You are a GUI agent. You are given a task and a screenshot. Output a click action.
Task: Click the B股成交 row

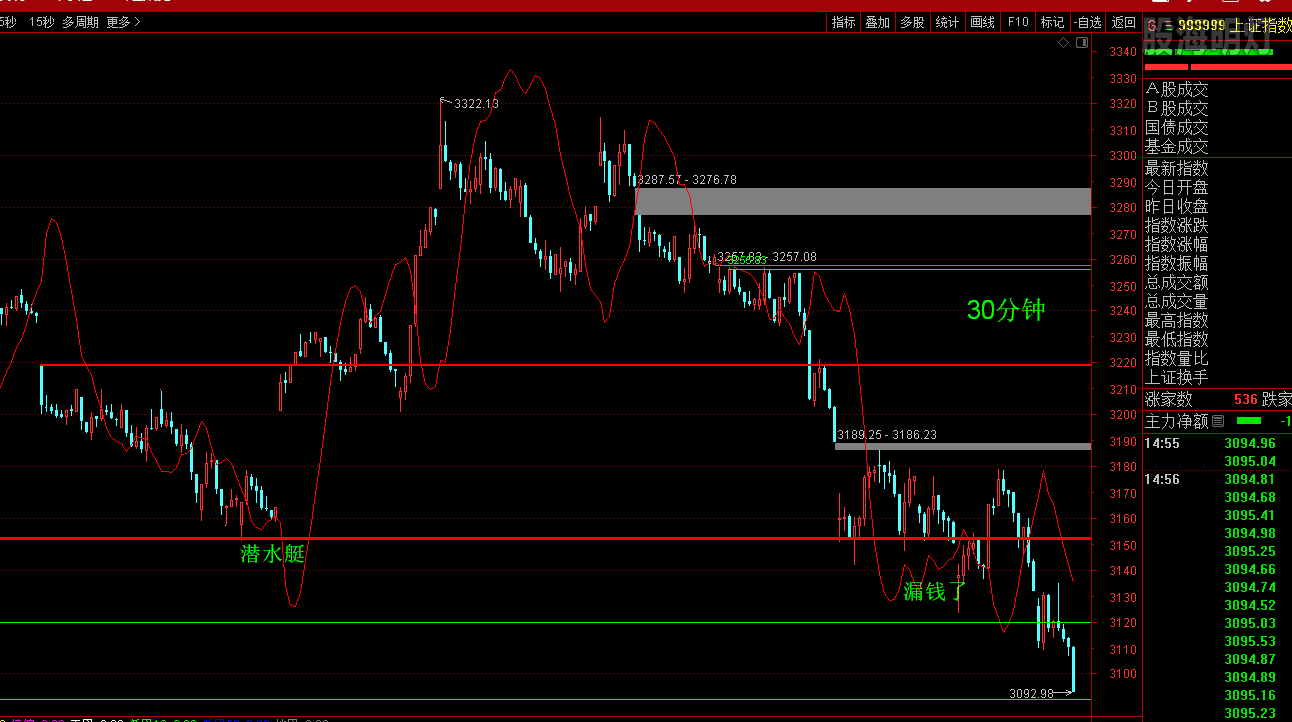[x=1177, y=109]
